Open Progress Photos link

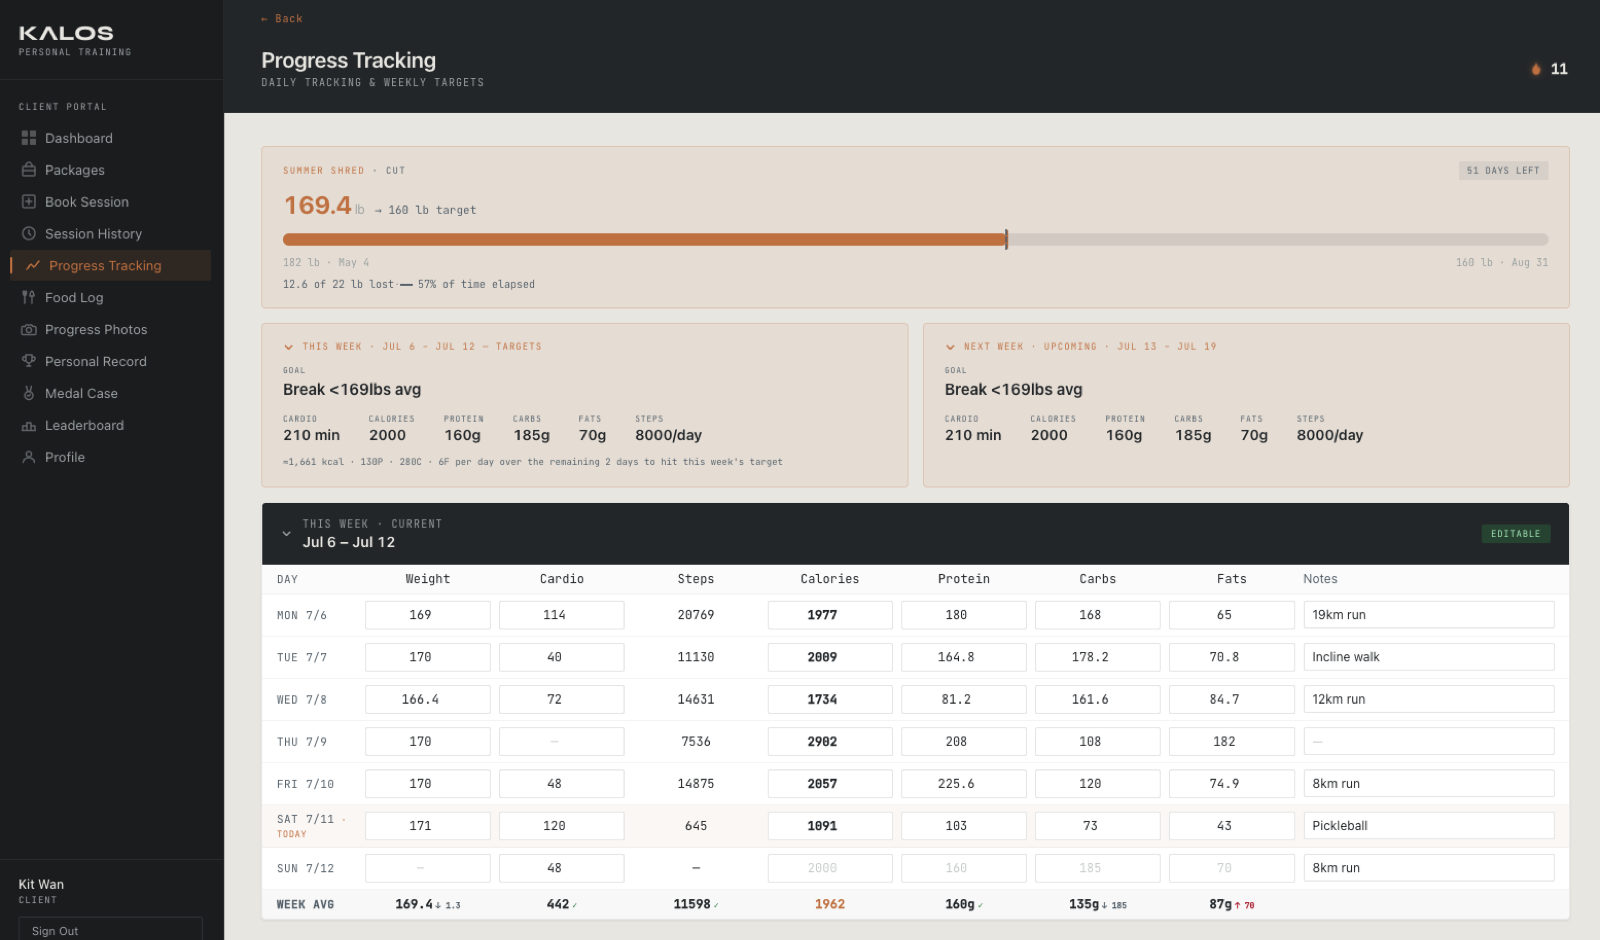click(111, 330)
